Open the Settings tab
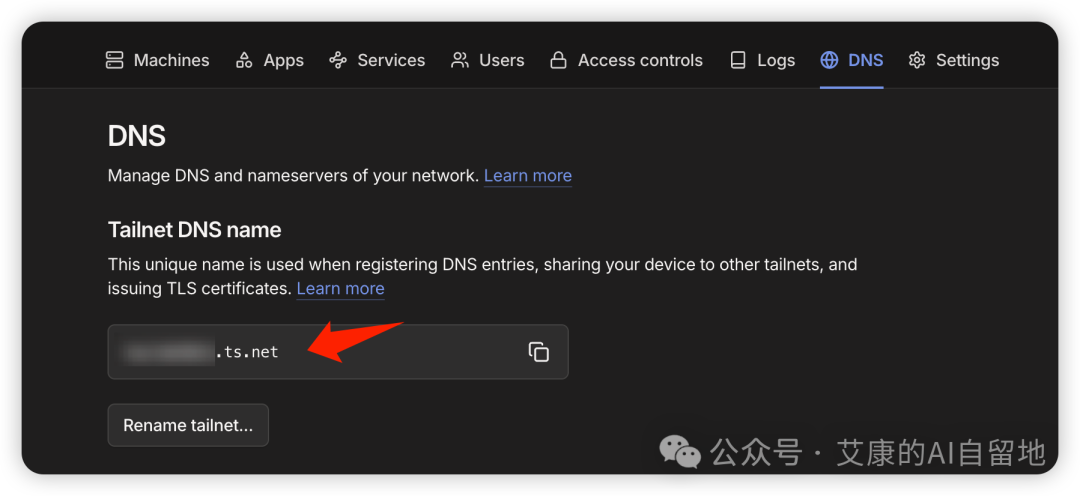1080x496 pixels. pos(953,61)
